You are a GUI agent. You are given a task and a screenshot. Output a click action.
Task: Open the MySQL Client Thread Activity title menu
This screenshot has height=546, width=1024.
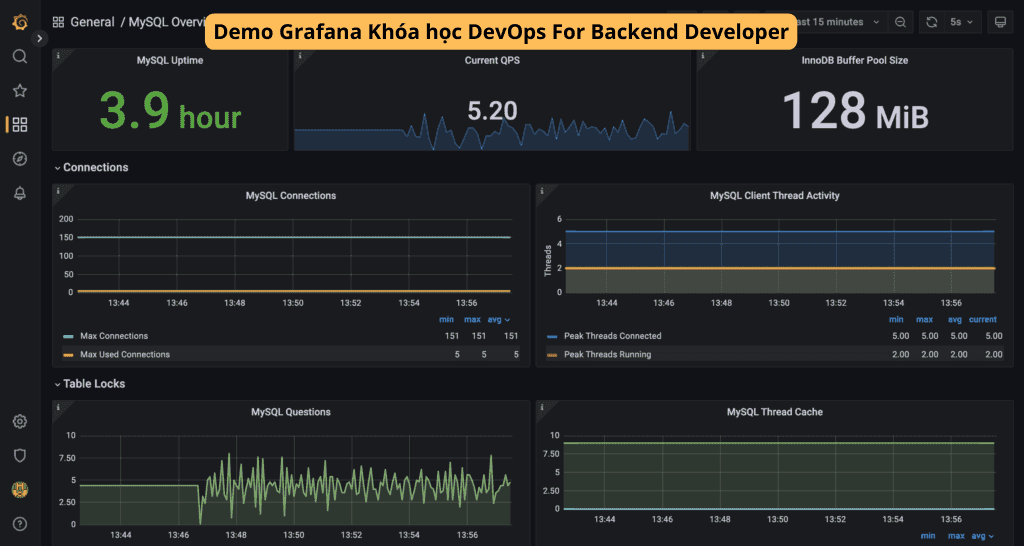(x=775, y=195)
